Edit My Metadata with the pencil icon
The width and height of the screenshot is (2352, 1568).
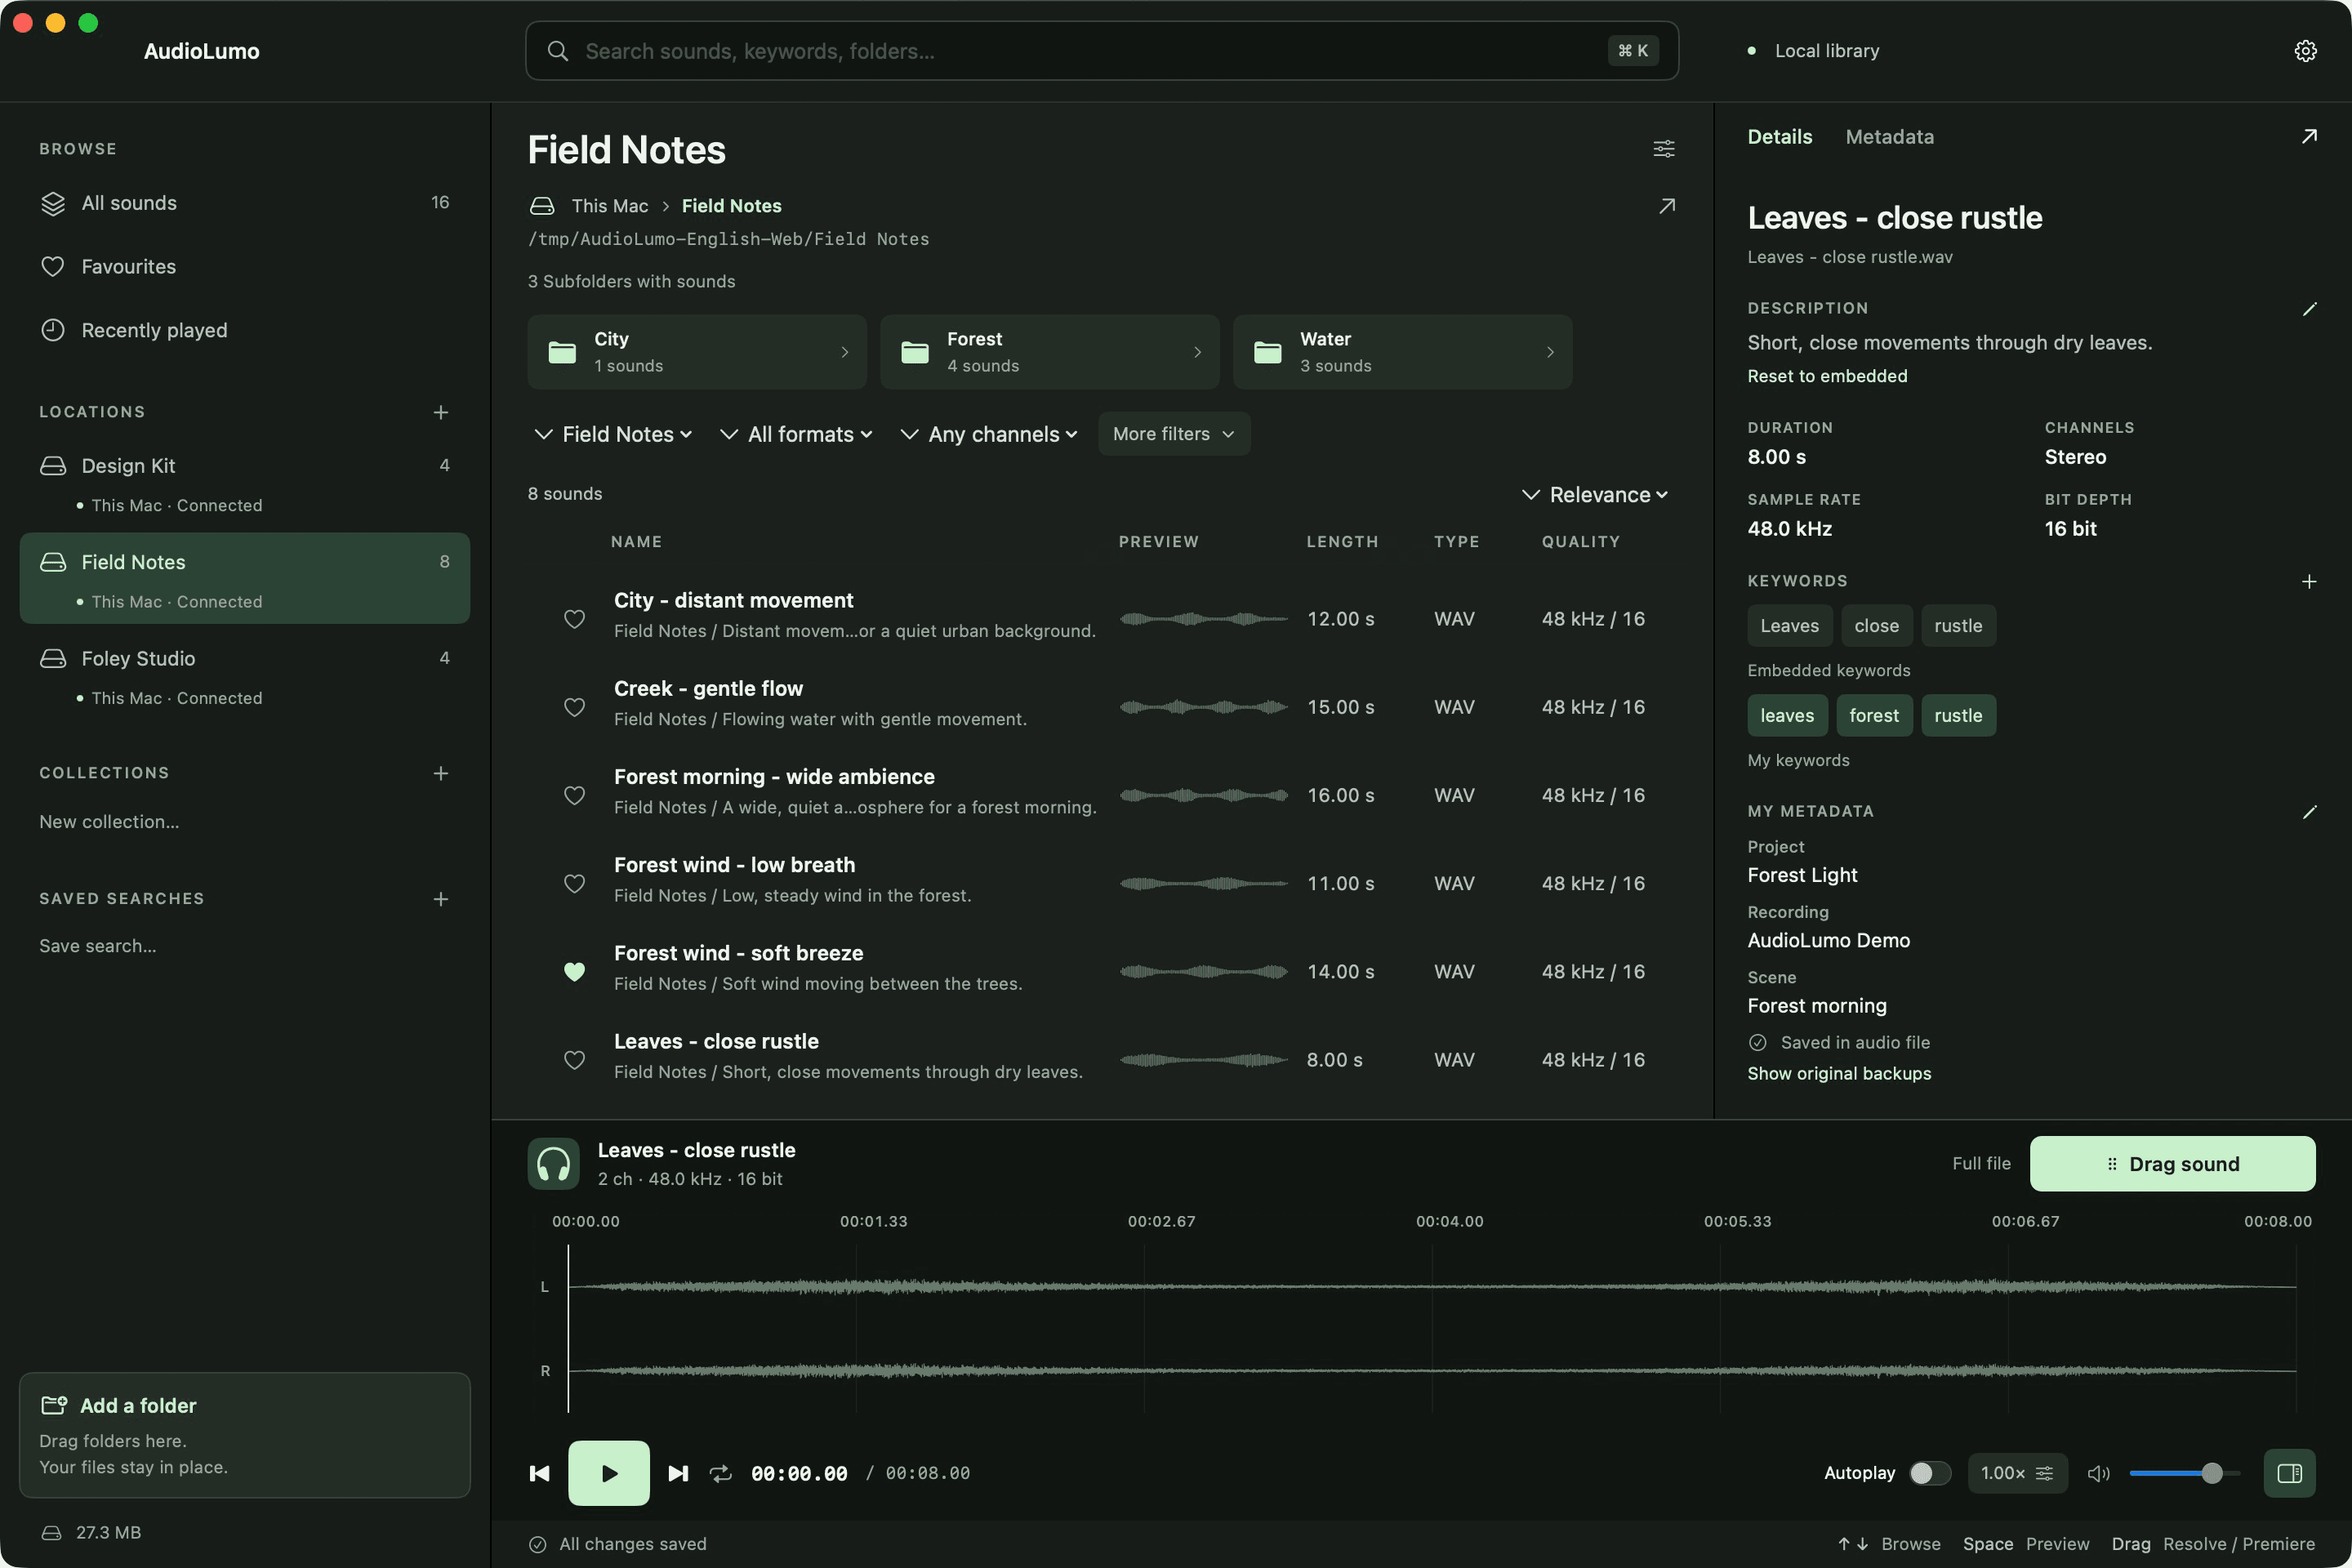pyautogui.click(x=2309, y=812)
